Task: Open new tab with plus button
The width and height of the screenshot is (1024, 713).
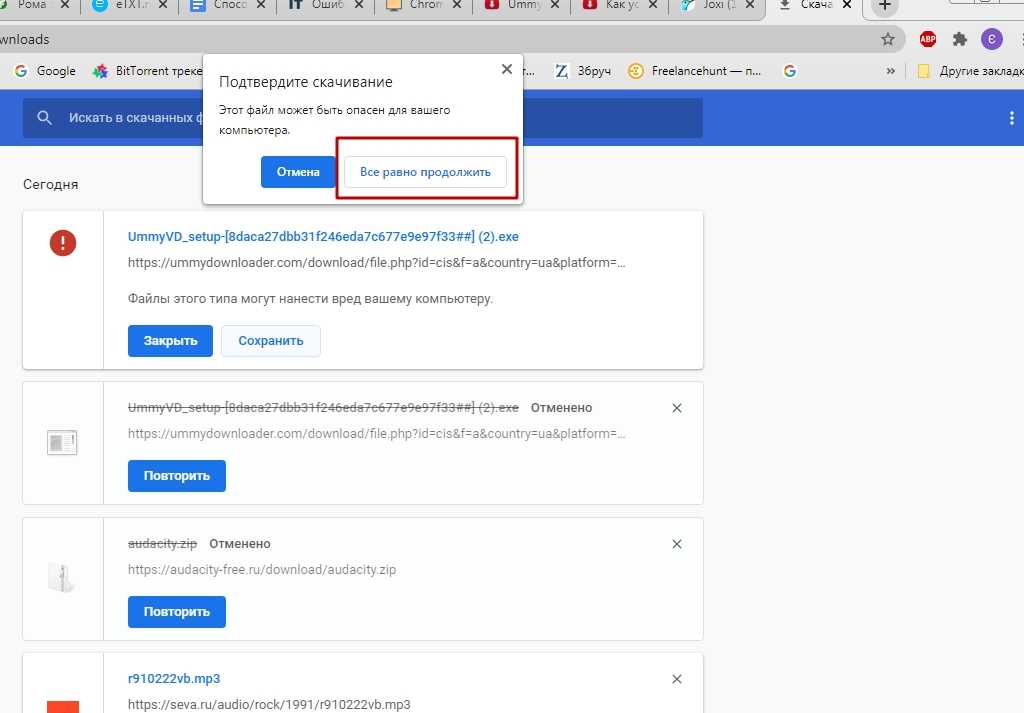Action: 884,6
